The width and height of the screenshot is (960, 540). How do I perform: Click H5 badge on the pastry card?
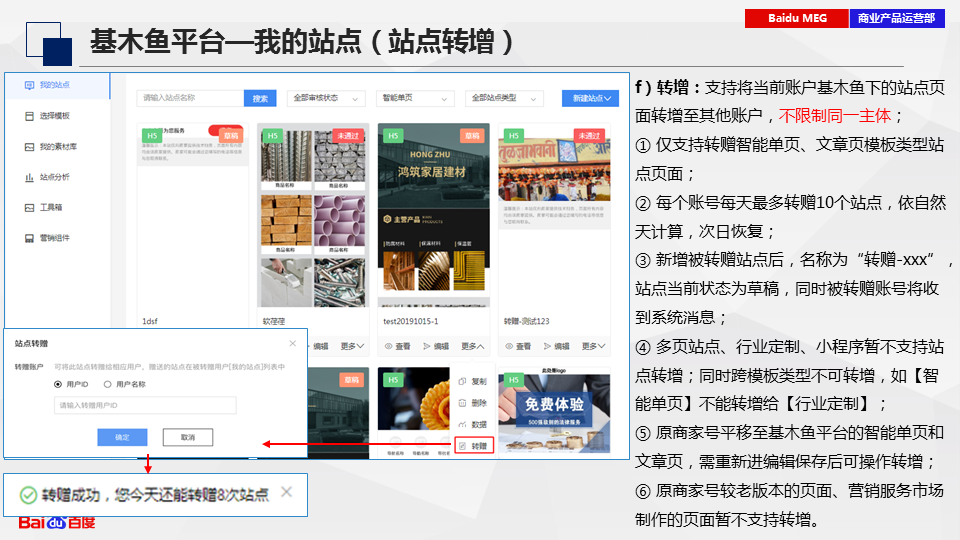(x=392, y=380)
